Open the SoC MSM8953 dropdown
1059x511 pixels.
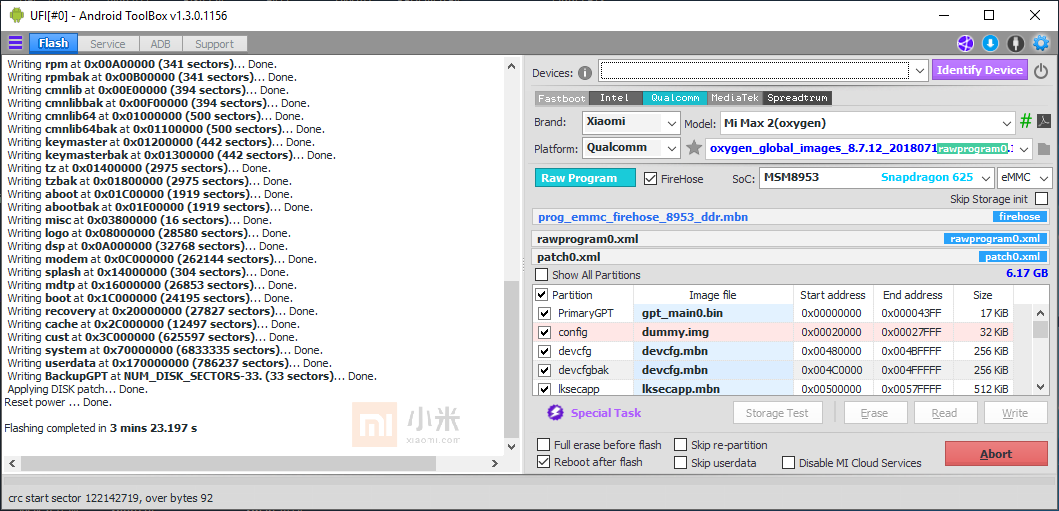point(877,178)
